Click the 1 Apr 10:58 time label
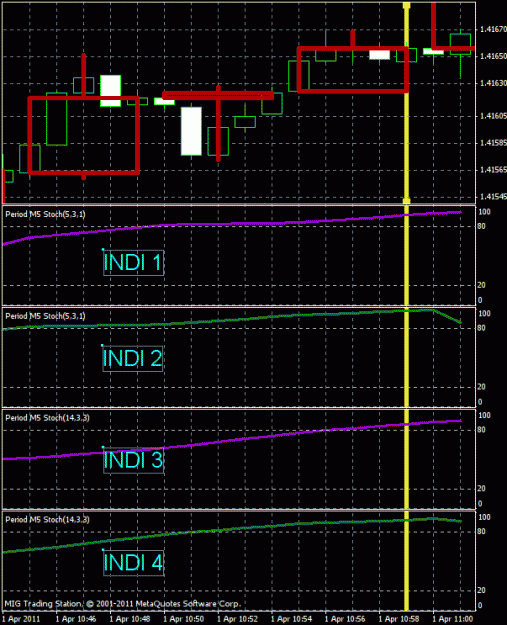Screen dimensions: 507x625 399,619
